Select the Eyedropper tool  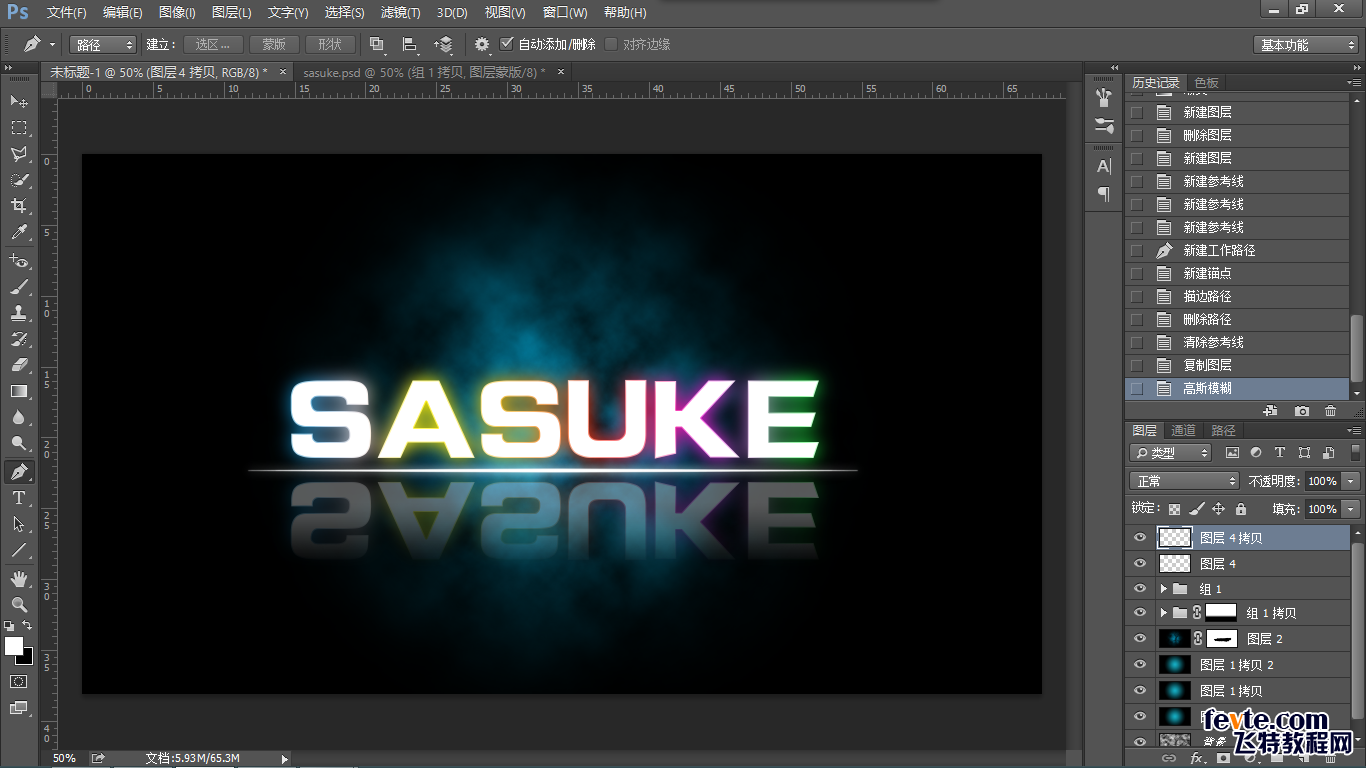(x=19, y=232)
